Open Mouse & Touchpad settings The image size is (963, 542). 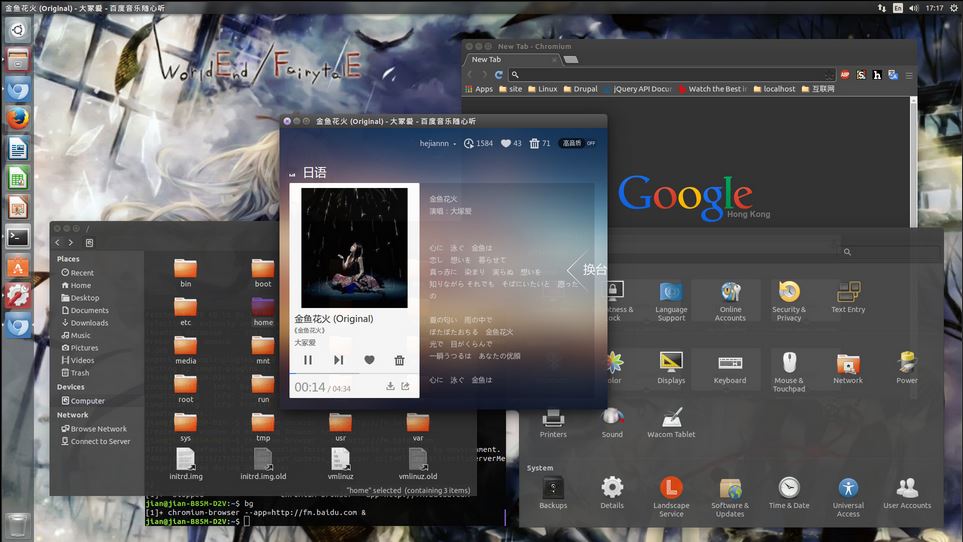(789, 372)
